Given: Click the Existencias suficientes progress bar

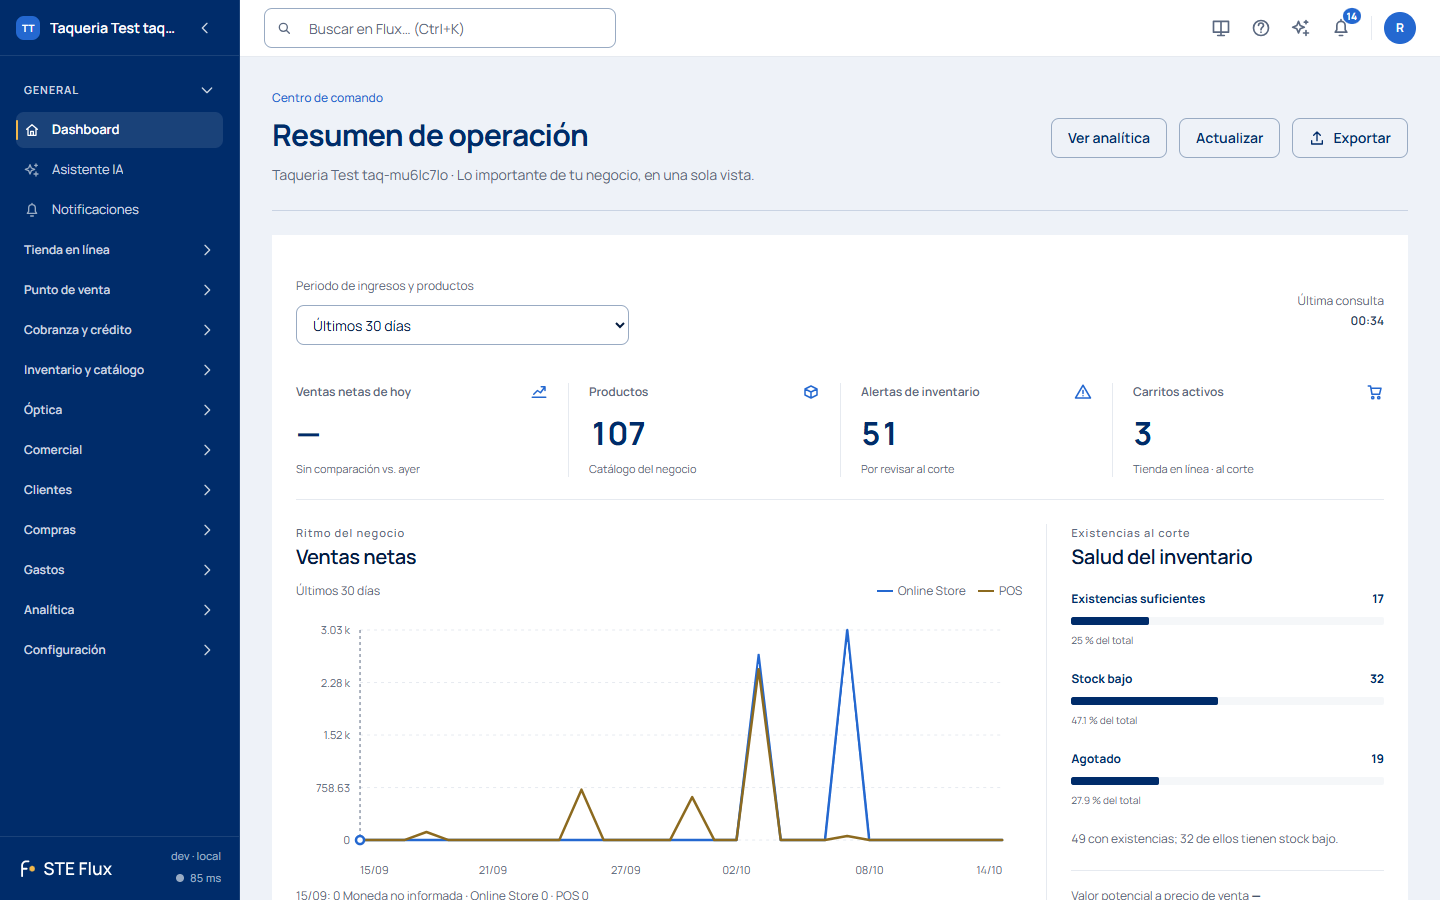Looking at the screenshot, I should tap(1227, 621).
